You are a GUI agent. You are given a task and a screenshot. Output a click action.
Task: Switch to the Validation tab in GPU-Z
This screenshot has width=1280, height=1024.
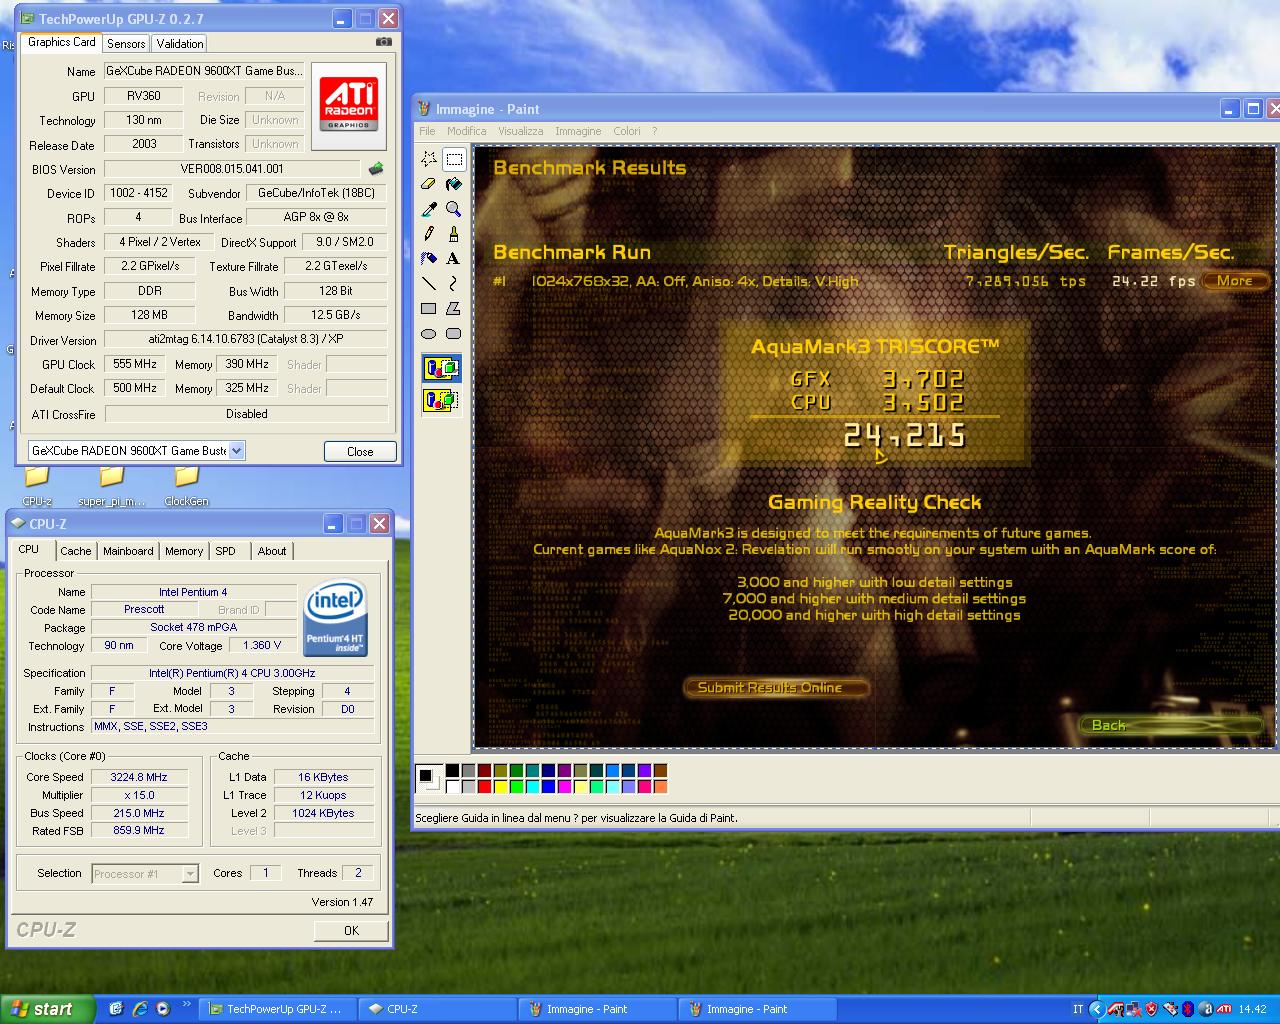(x=180, y=44)
